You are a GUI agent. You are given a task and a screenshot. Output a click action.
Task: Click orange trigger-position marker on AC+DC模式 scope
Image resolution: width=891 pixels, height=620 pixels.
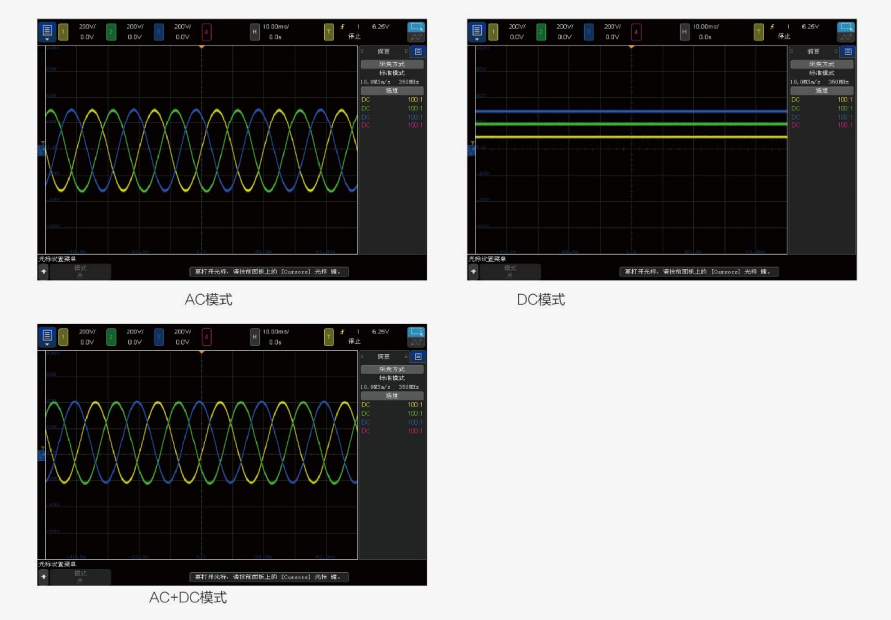tap(201, 352)
